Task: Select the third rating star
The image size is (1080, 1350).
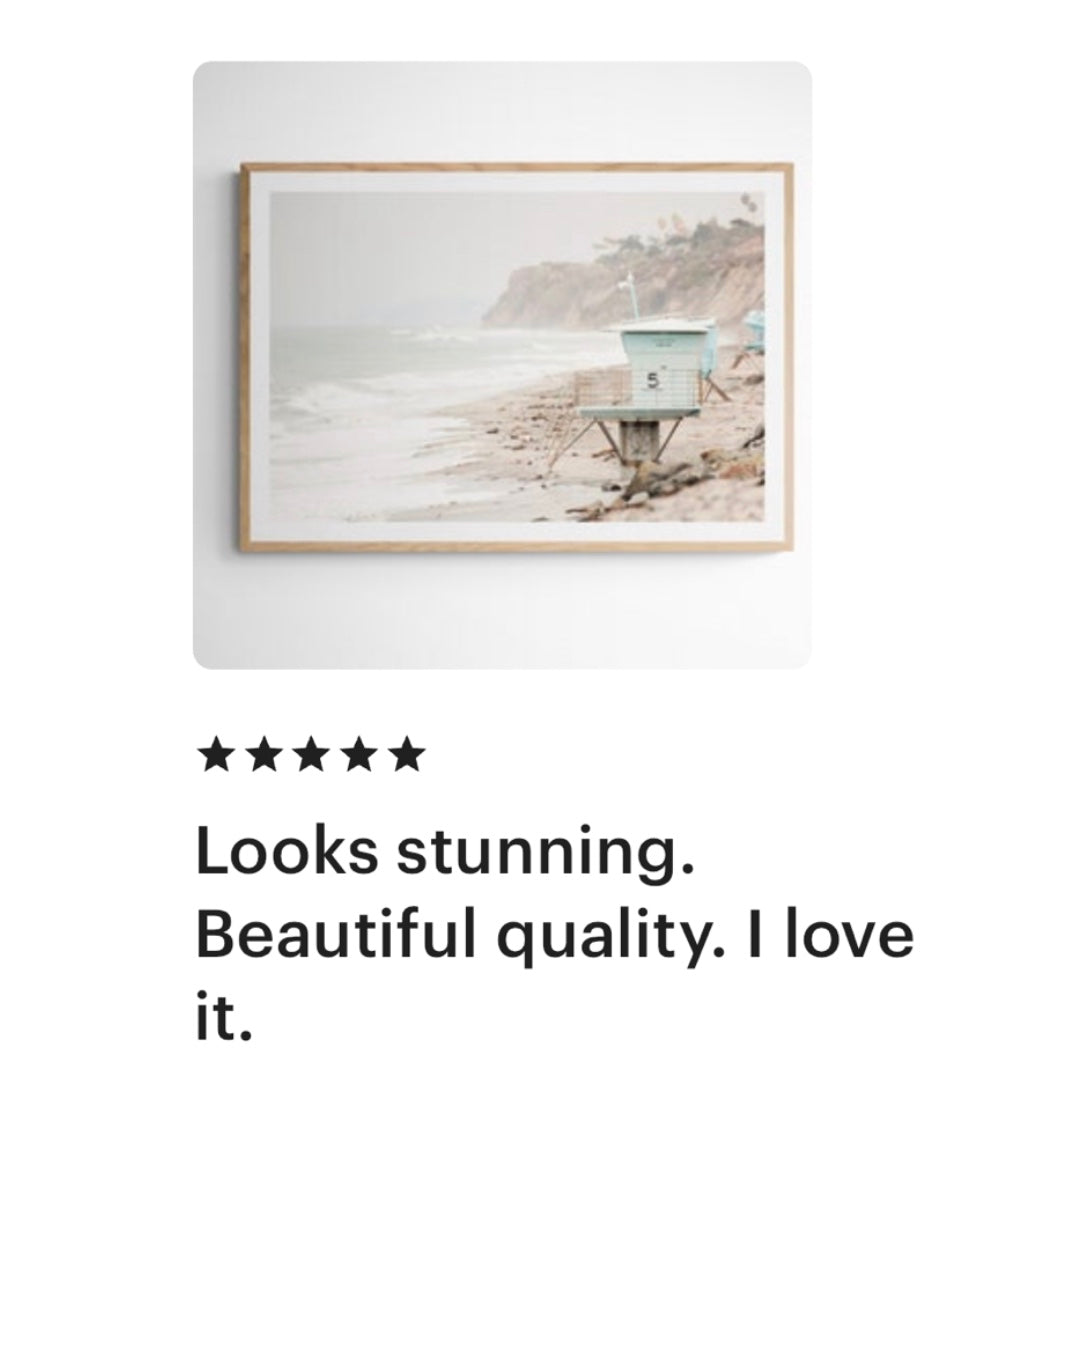Action: coord(310,755)
